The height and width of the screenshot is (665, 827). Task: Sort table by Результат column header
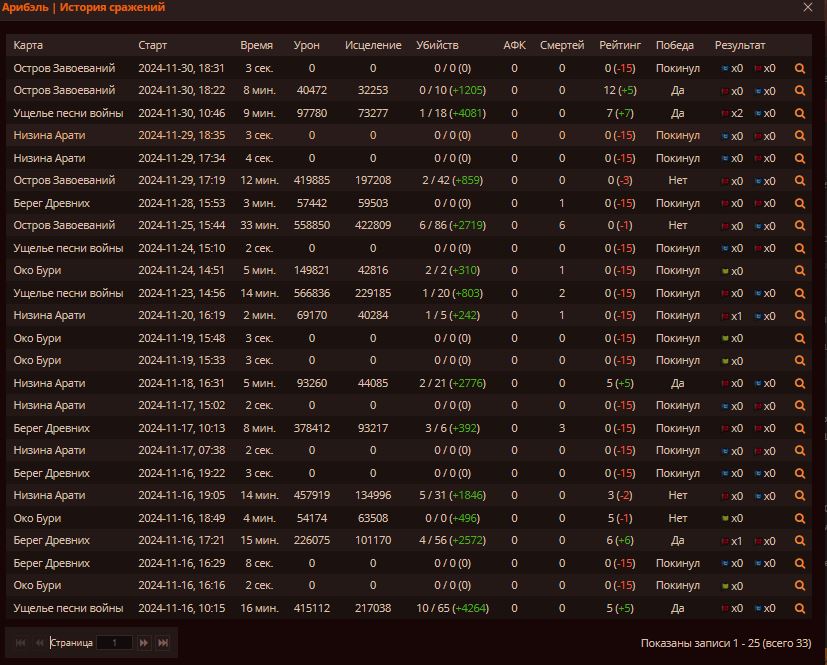740,45
